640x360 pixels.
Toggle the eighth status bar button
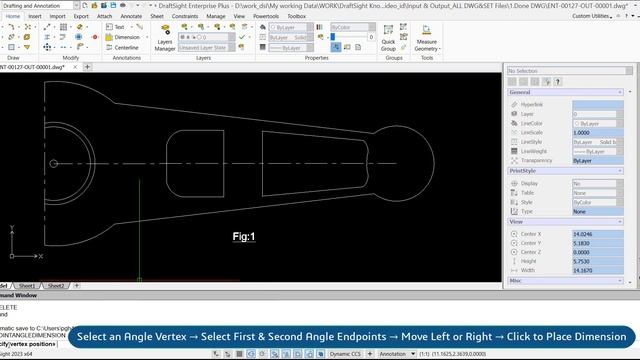[x=298, y=354]
